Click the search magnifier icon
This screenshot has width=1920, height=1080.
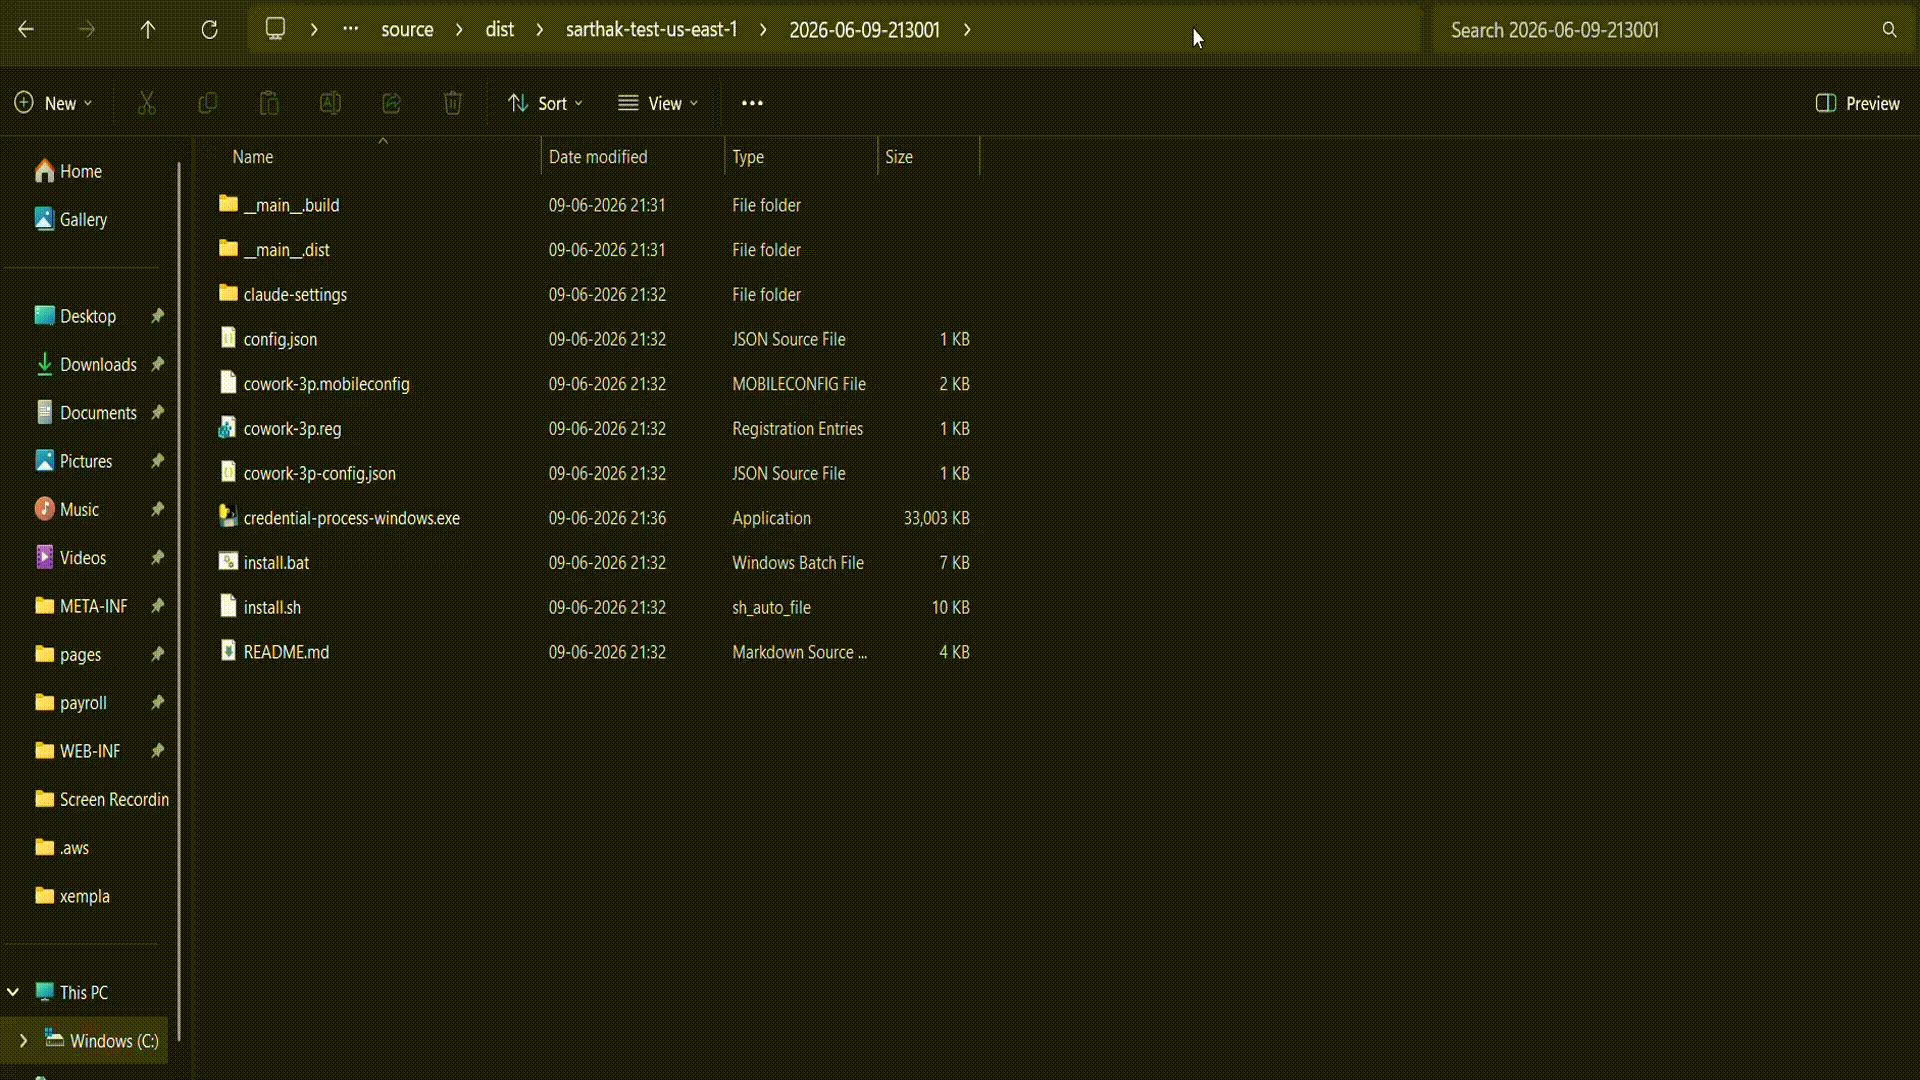click(1889, 30)
